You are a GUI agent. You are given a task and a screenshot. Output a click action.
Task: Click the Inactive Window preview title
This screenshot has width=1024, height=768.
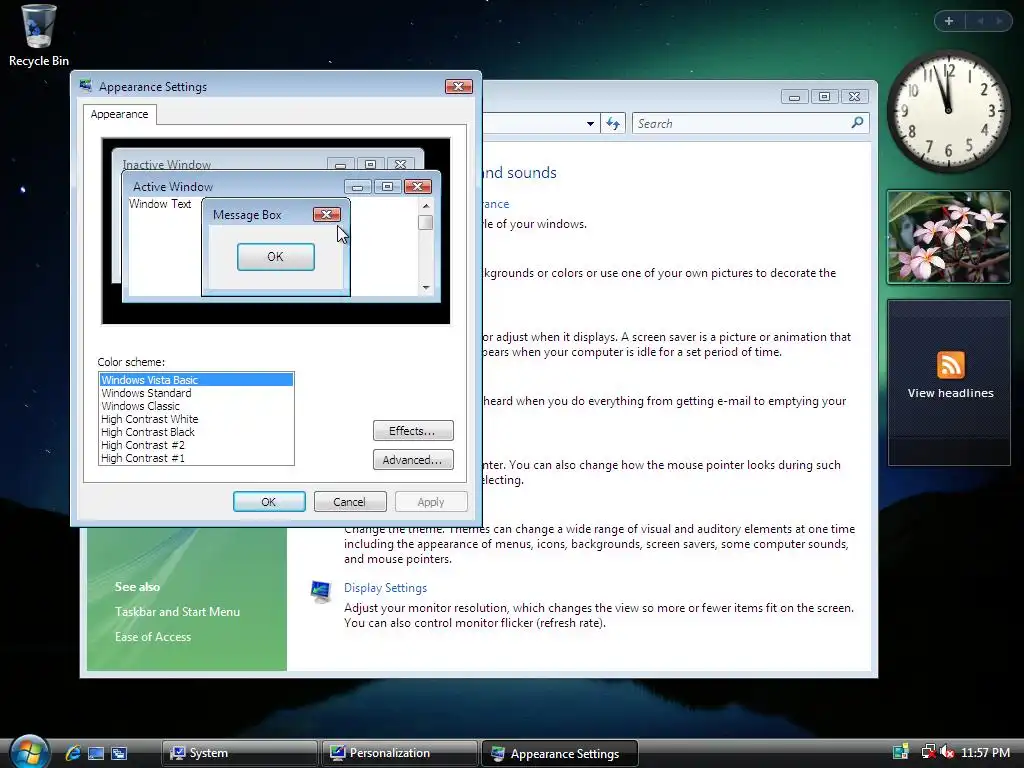click(x=167, y=164)
